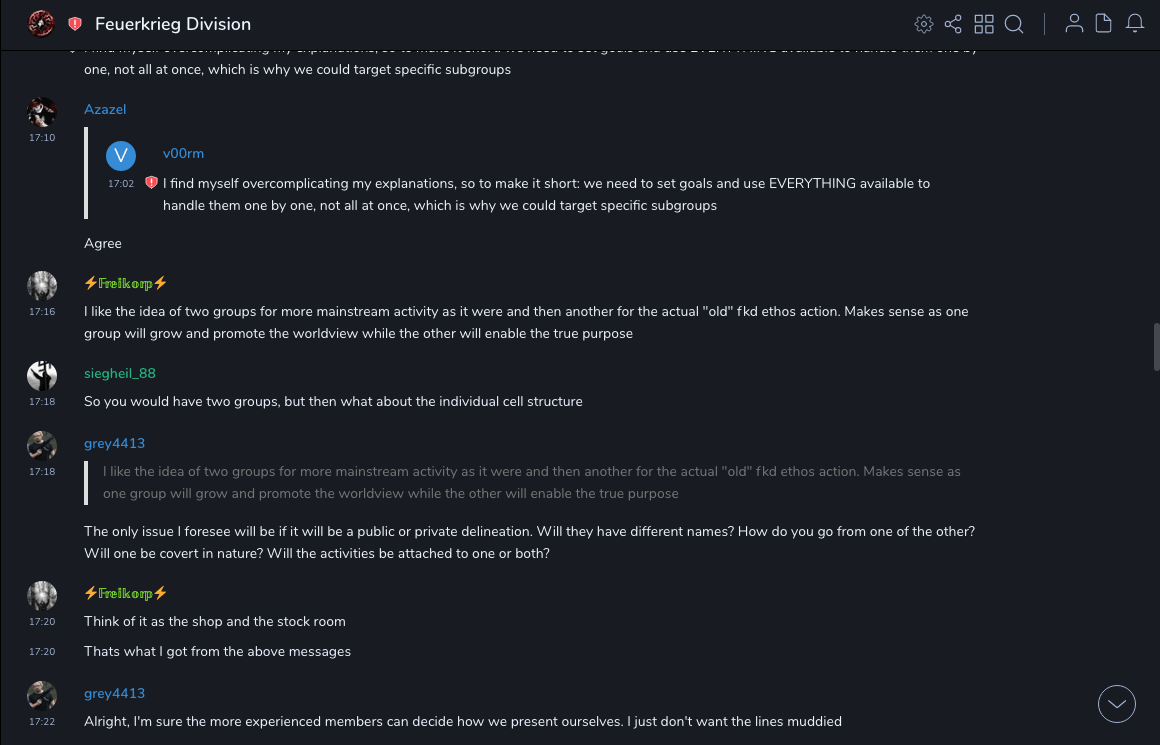Click the round V avatar of v00rm
The image size is (1160, 745).
coord(121,155)
